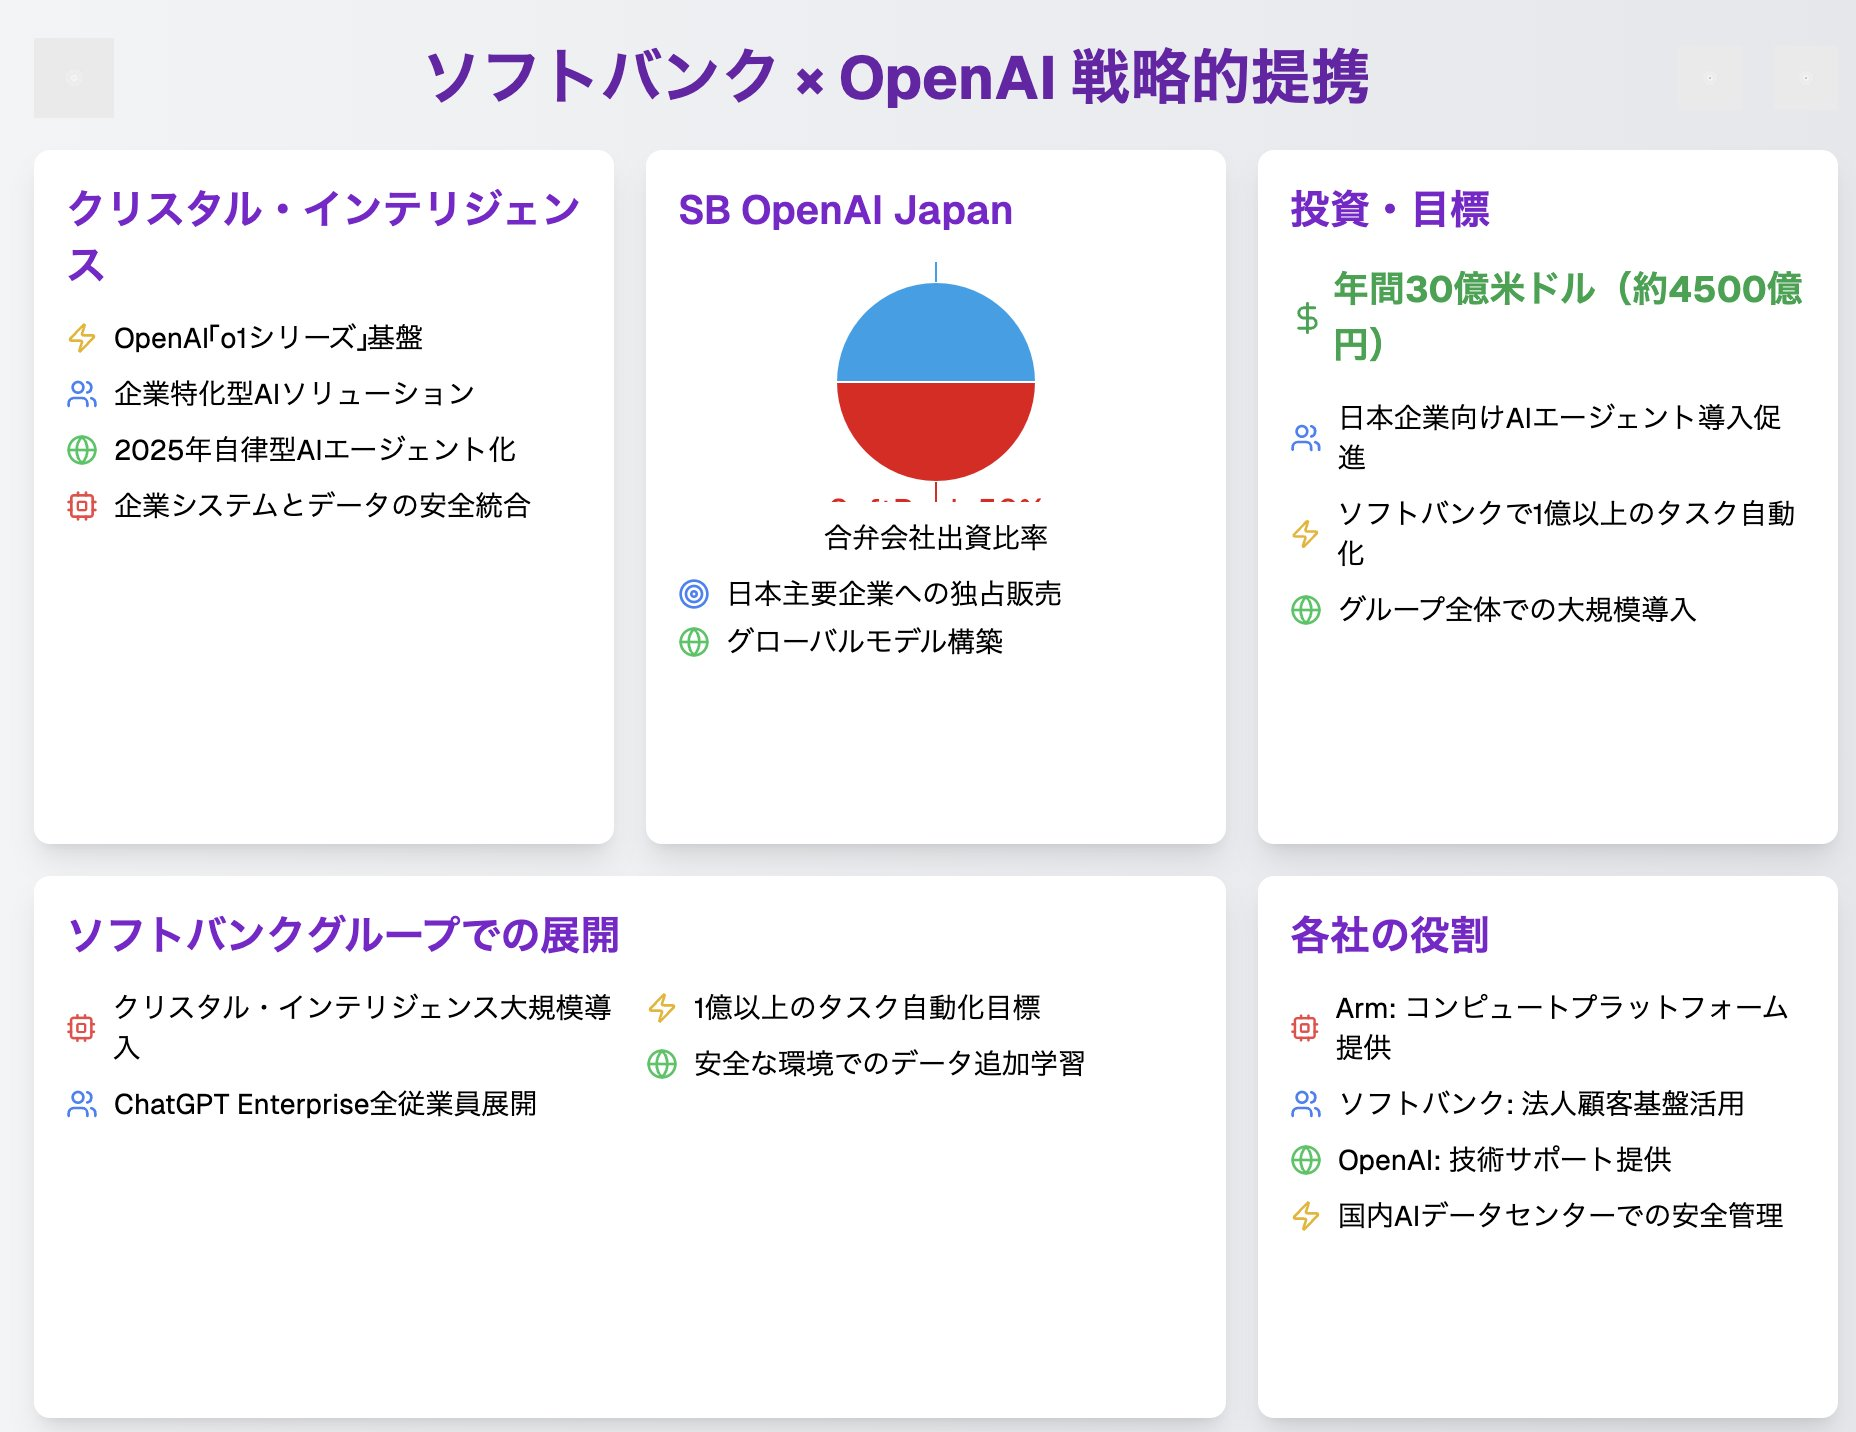
Task: Select the blue OpenAI slice of the pie chart
Action: pos(936,330)
